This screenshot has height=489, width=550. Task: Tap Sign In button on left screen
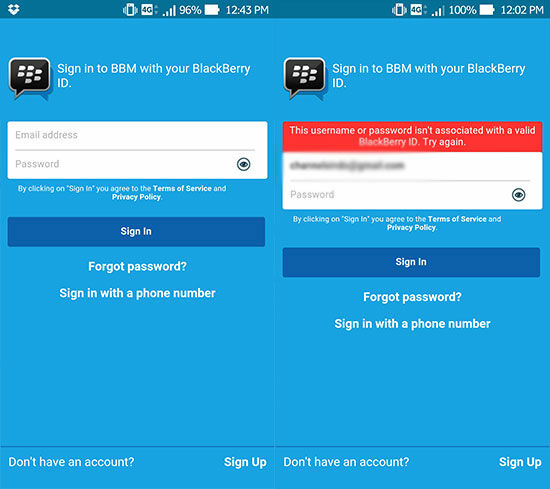pos(136,232)
